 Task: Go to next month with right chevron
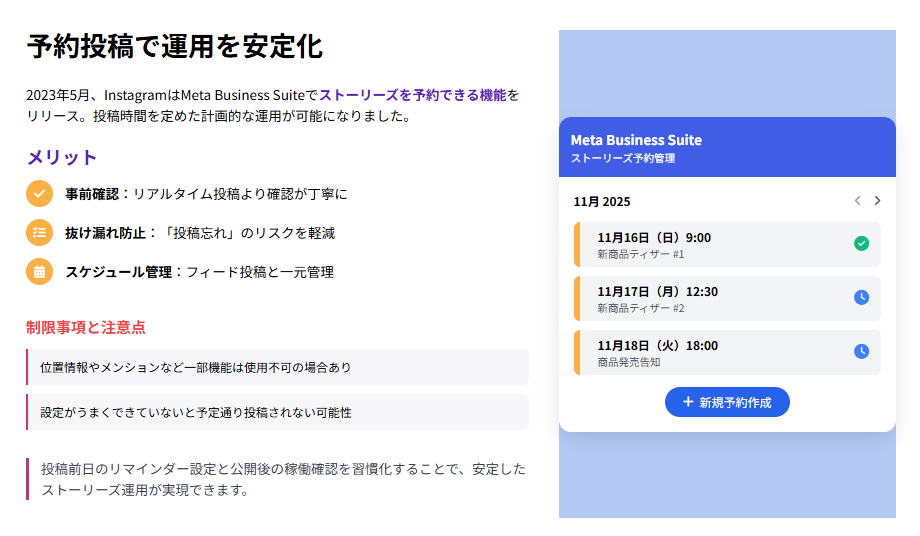(x=877, y=201)
